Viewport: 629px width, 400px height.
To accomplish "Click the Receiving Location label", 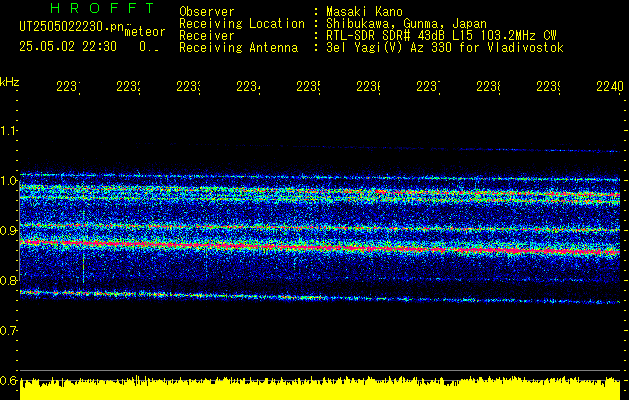I will tap(242, 24).
